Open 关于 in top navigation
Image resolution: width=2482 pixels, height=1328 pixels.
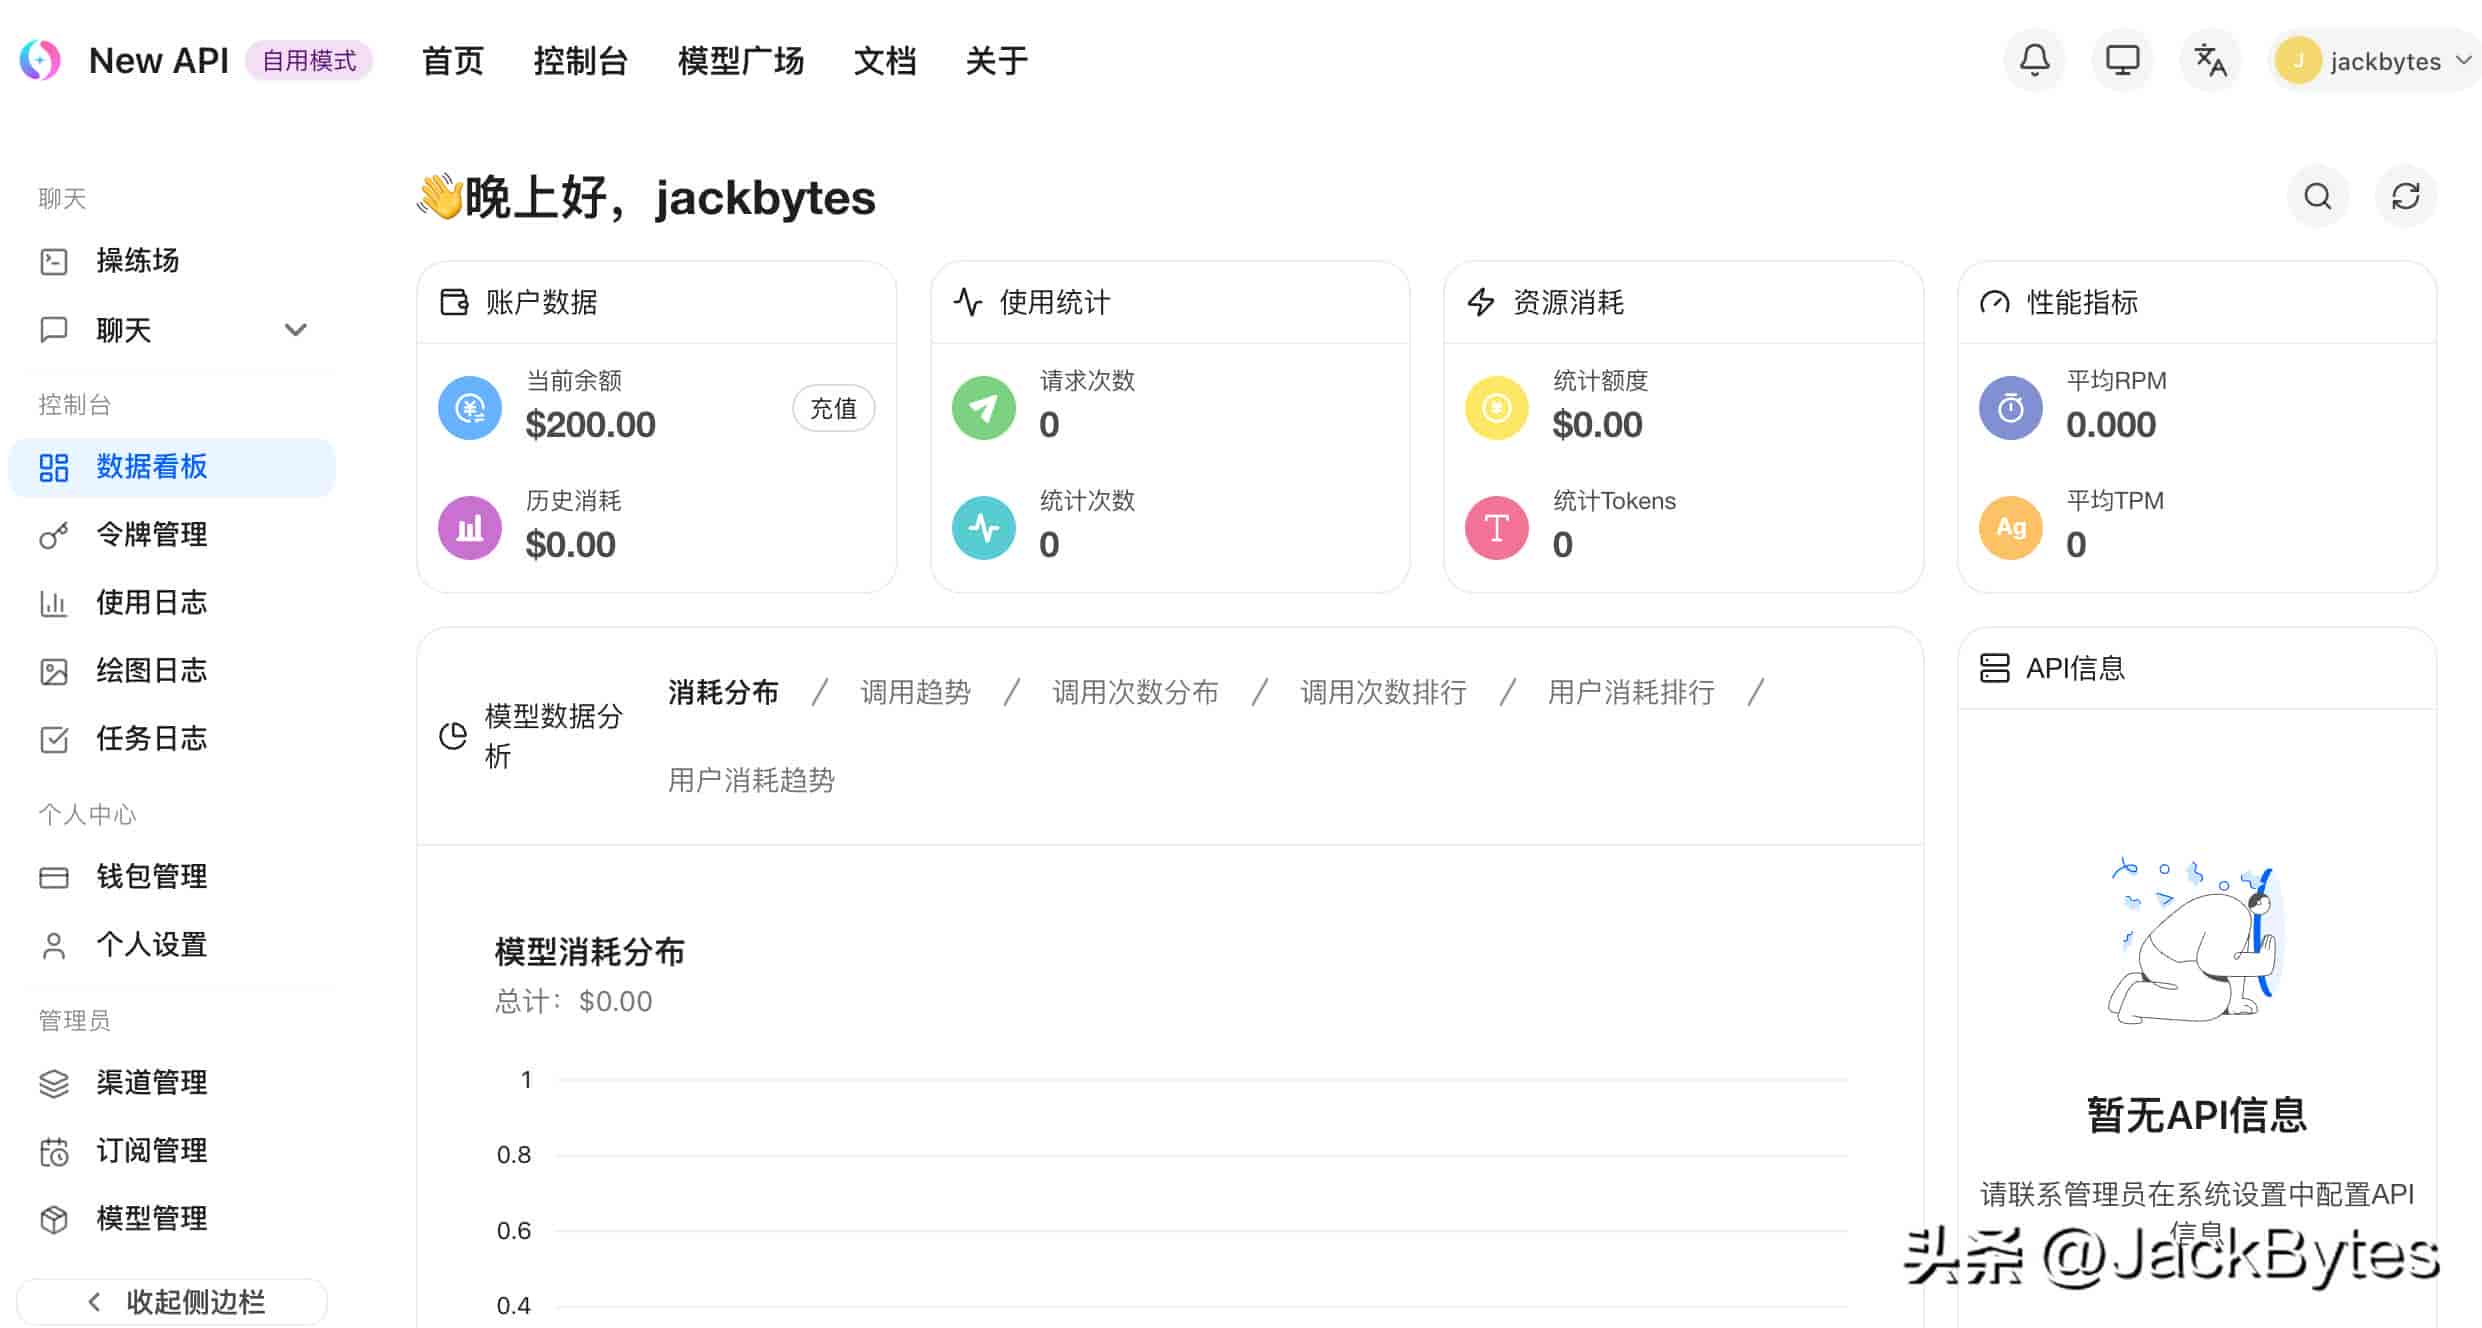[x=997, y=61]
